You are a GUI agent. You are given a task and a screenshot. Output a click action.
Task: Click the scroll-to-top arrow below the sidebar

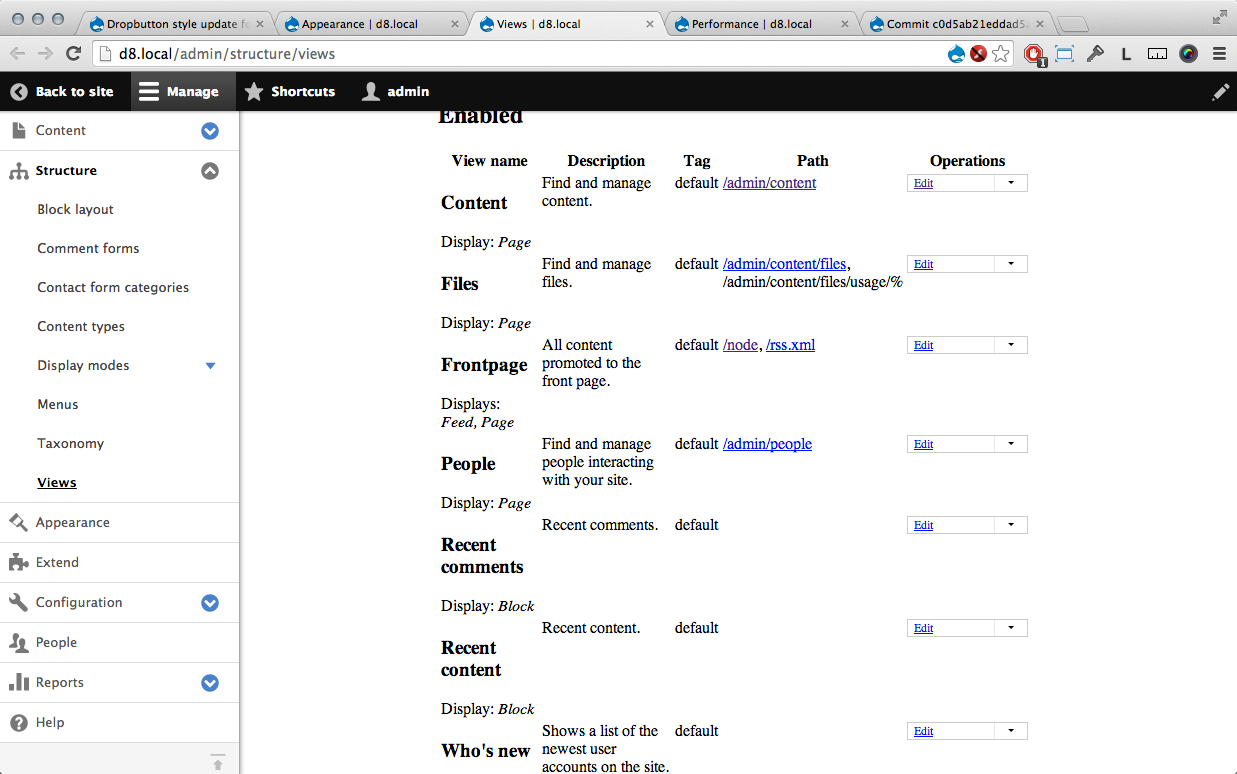tap(218, 761)
